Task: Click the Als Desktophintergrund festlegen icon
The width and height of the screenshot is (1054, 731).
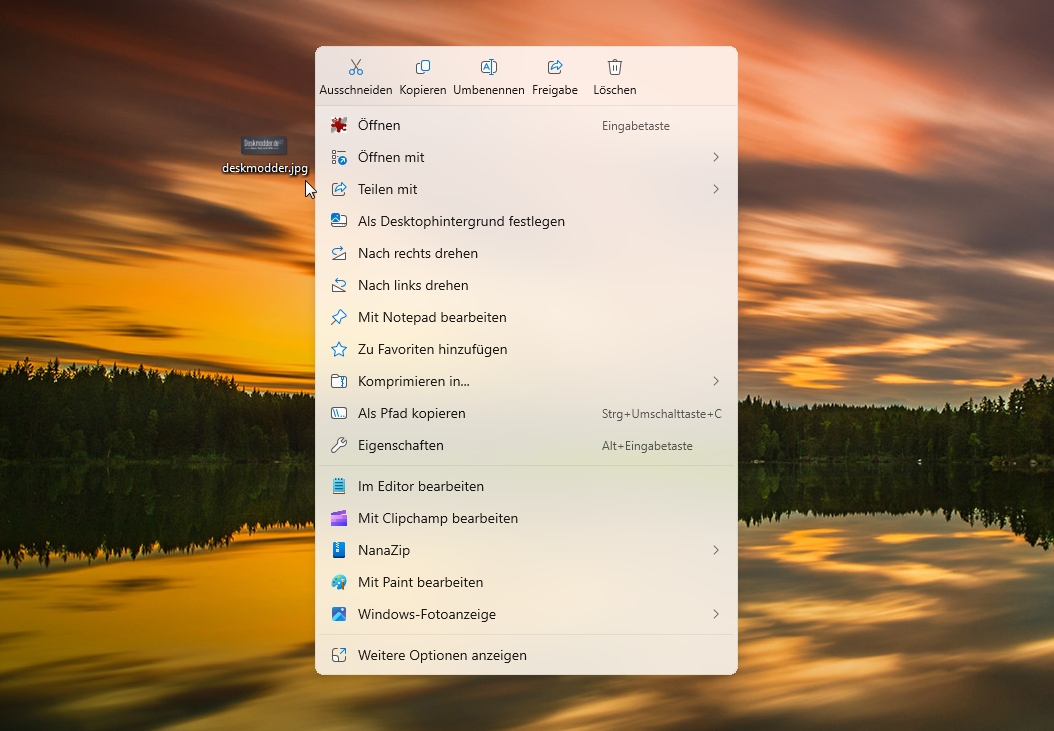Action: (339, 221)
